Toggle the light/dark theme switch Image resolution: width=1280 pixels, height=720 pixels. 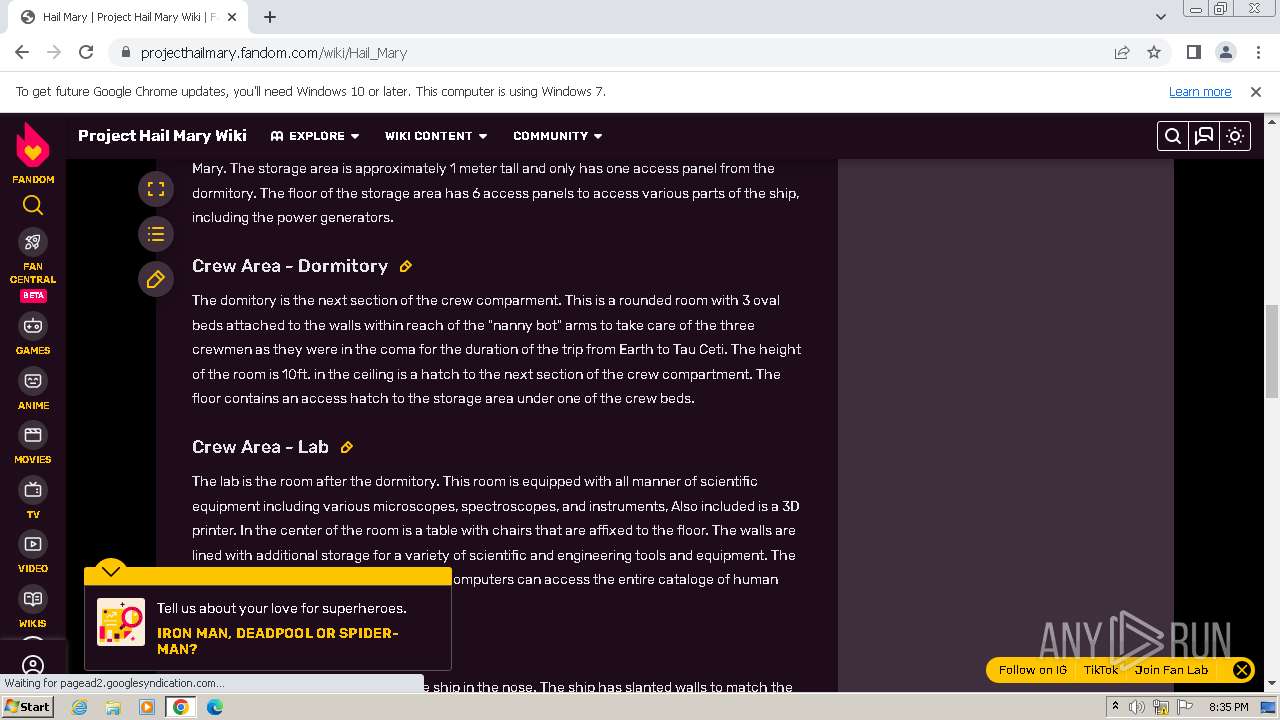[1235, 136]
